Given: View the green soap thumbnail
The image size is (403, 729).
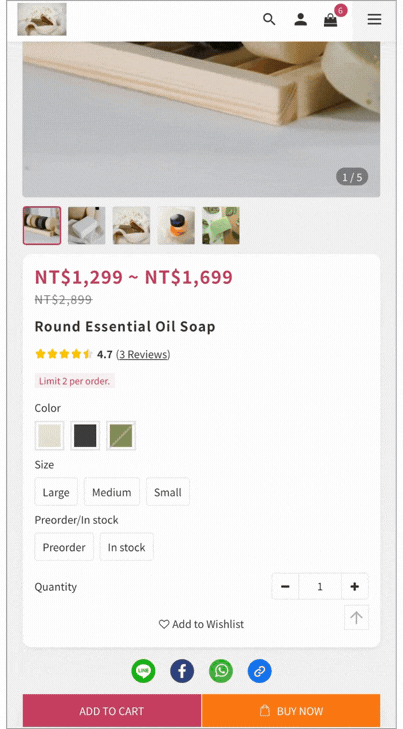Looking at the screenshot, I should [x=221, y=225].
